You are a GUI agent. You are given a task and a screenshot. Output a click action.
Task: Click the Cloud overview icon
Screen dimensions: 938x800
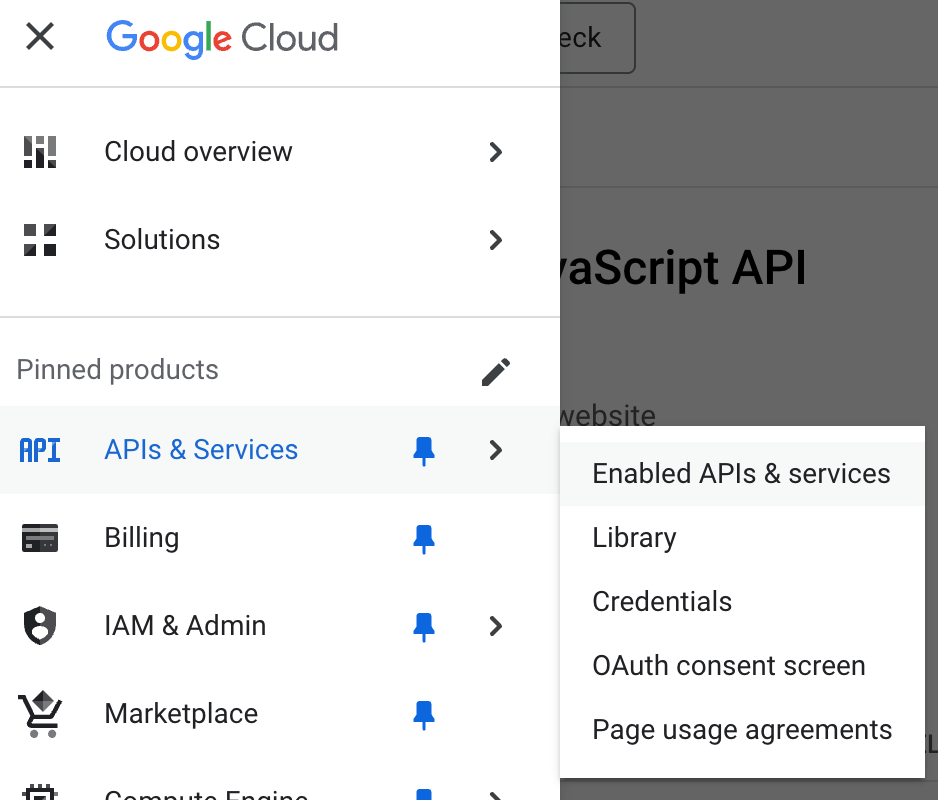(40, 151)
